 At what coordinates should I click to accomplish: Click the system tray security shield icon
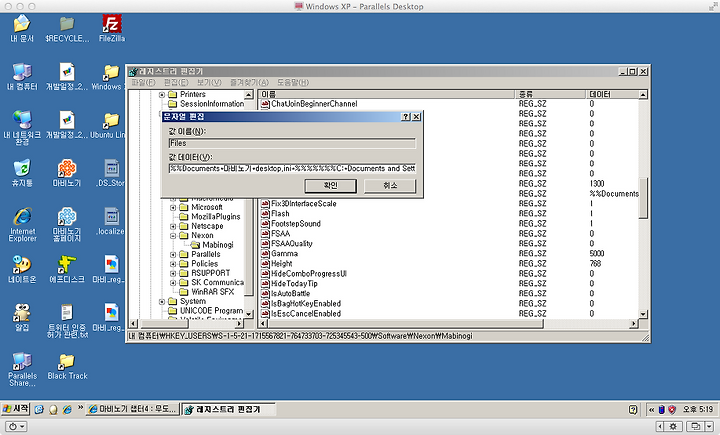pos(672,409)
